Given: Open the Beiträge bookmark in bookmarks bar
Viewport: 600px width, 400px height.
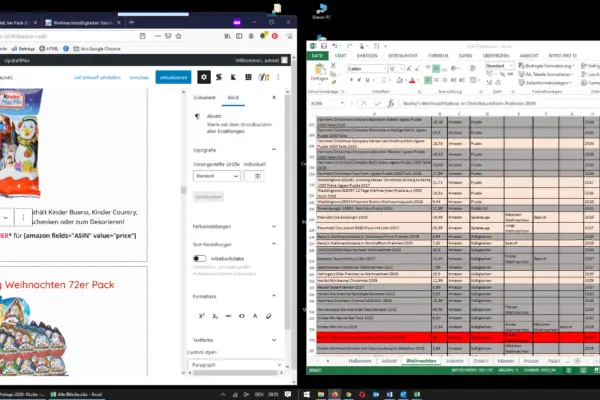Looking at the screenshot, I should click(x=24, y=49).
